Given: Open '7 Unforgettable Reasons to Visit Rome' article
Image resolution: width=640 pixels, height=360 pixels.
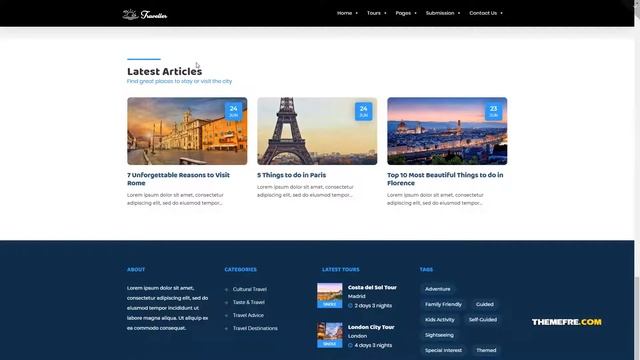Looking at the screenshot, I should pyautogui.click(x=178, y=179).
